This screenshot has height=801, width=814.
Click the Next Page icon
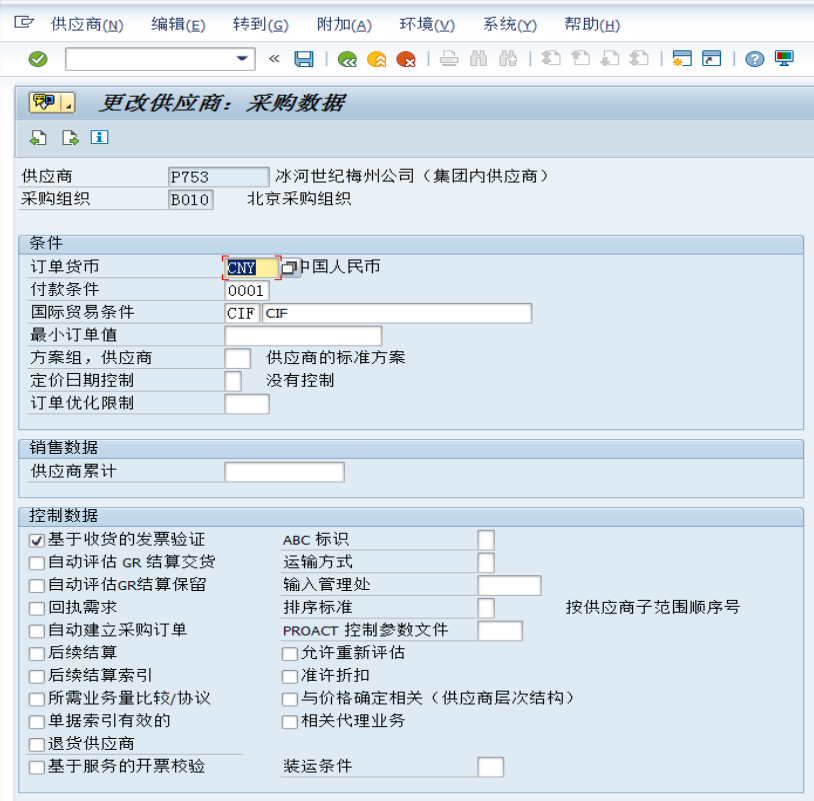(609, 58)
